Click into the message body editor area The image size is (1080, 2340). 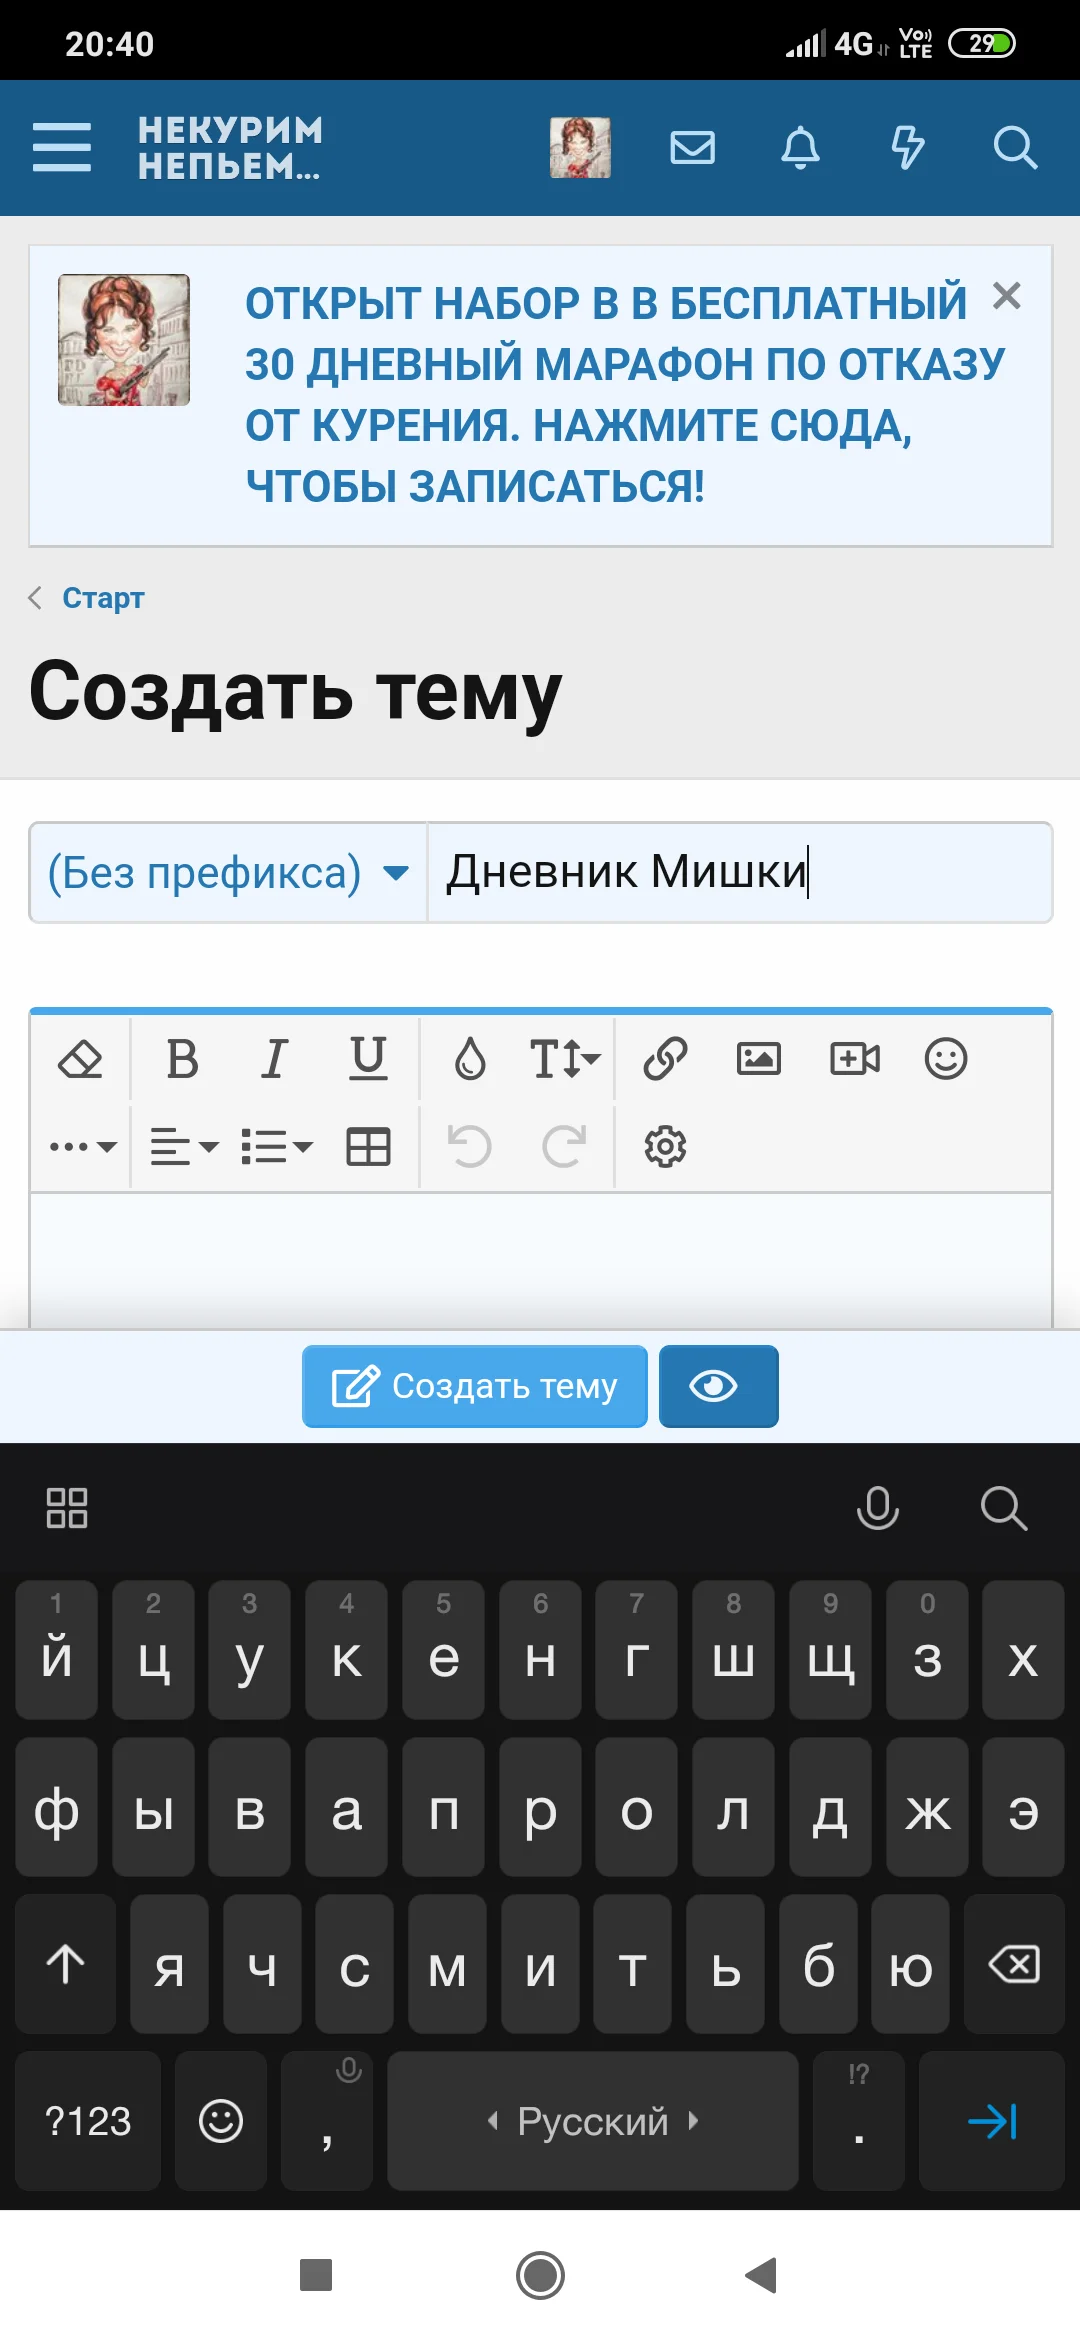tap(541, 1260)
